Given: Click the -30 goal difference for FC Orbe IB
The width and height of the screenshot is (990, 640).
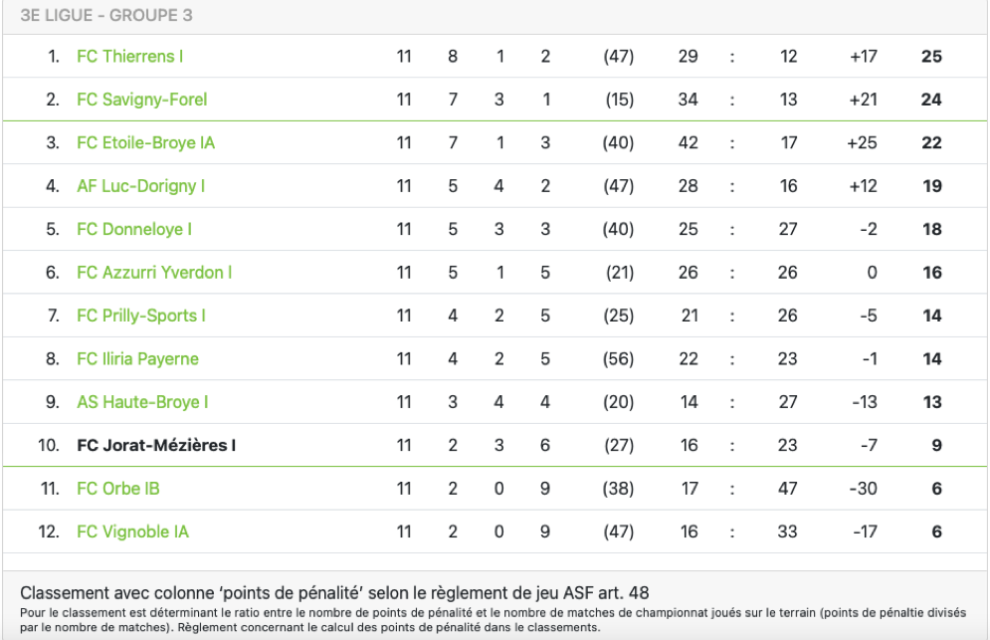Looking at the screenshot, I should tap(862, 489).
